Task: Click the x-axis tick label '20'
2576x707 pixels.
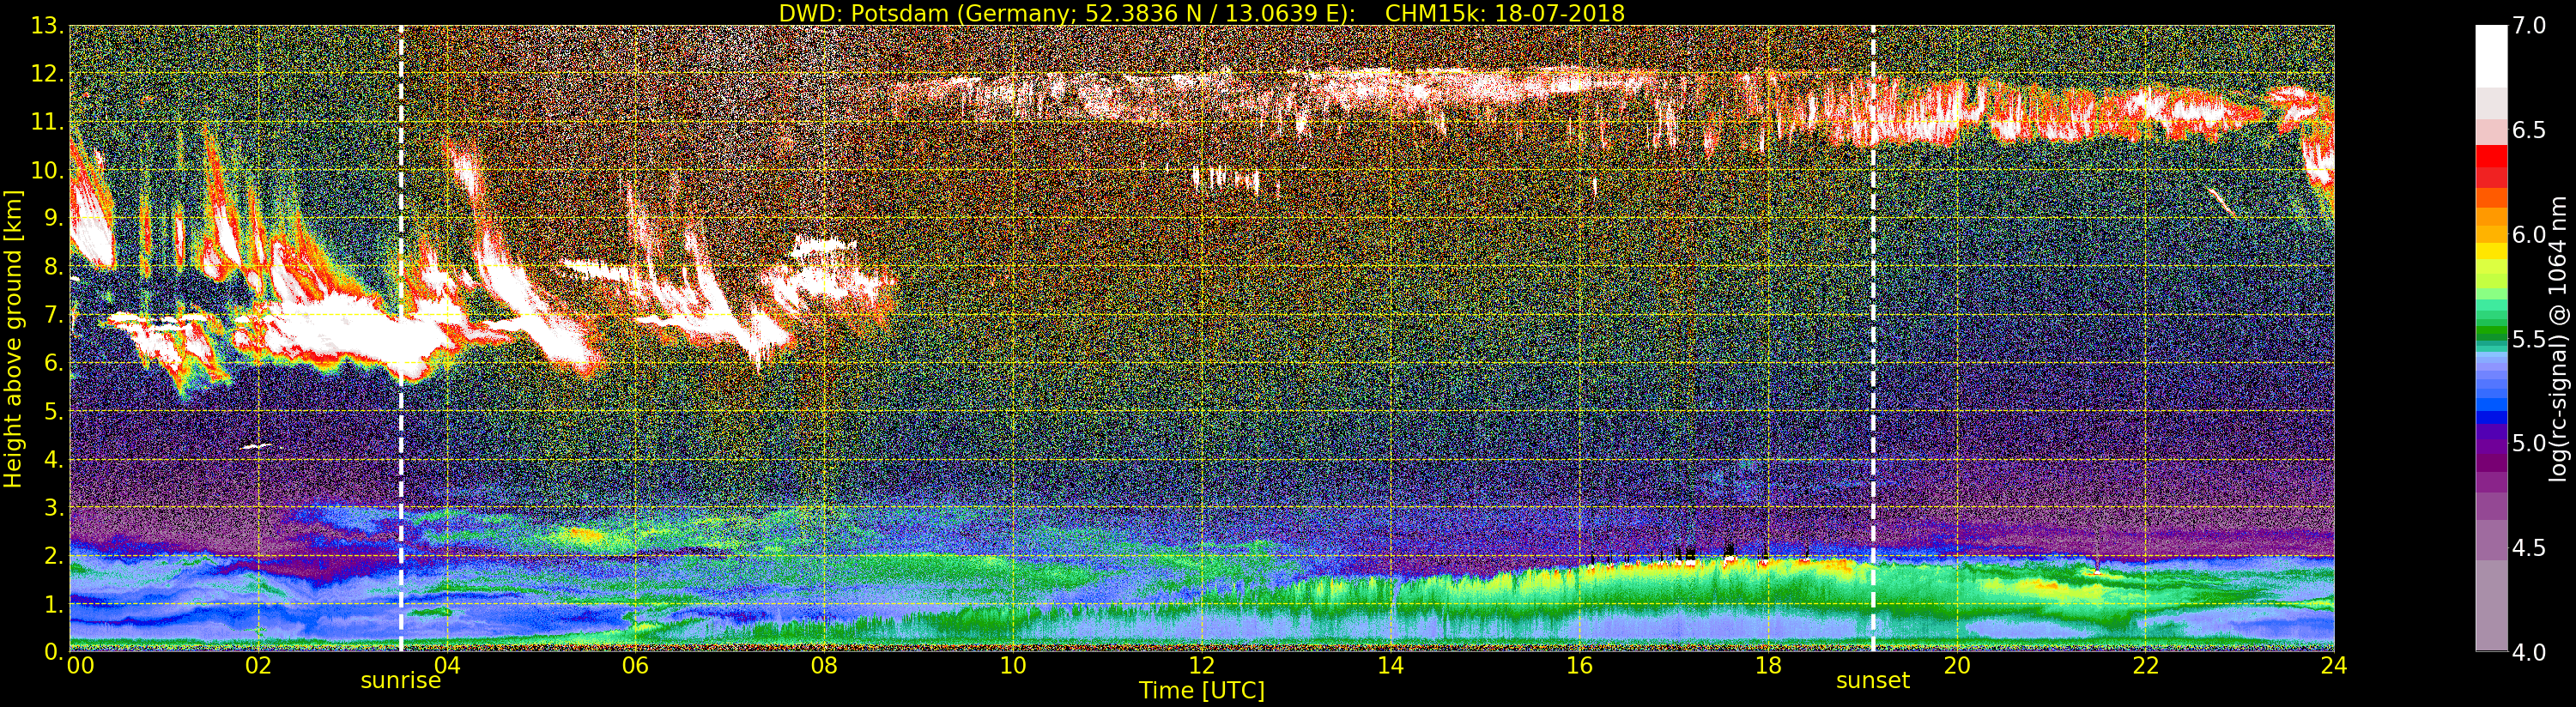Action: 1957,666
